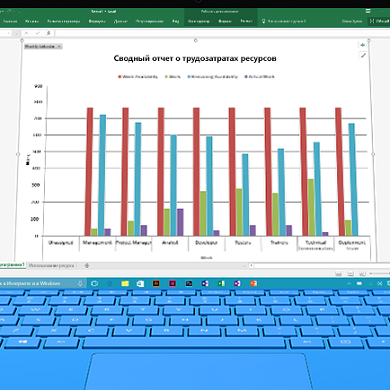This screenshot has height=390, width=390.
Task: Add a new sheet with plus icon
Action: tap(87, 266)
